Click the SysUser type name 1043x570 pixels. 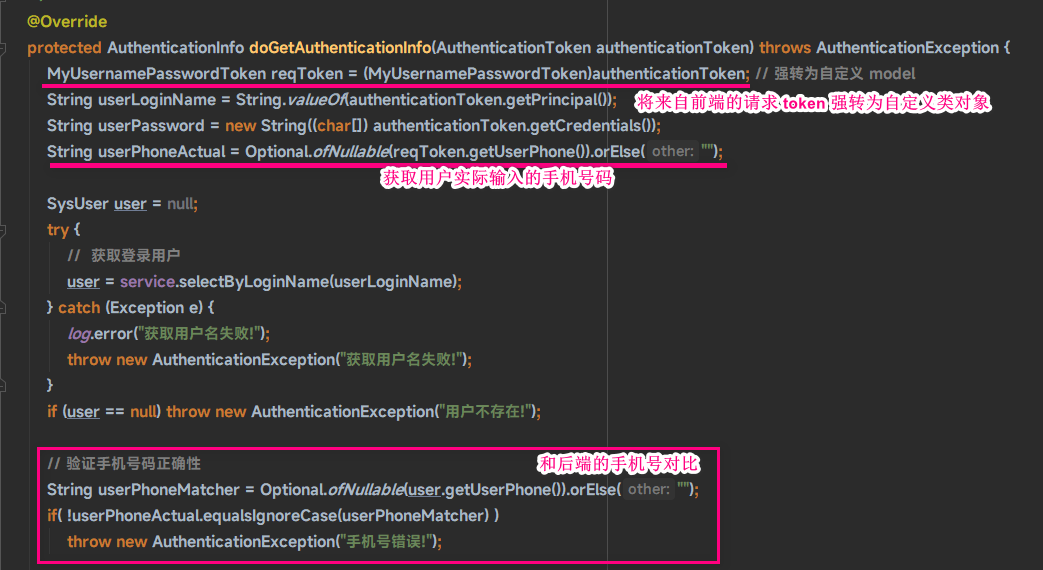[x=78, y=204]
